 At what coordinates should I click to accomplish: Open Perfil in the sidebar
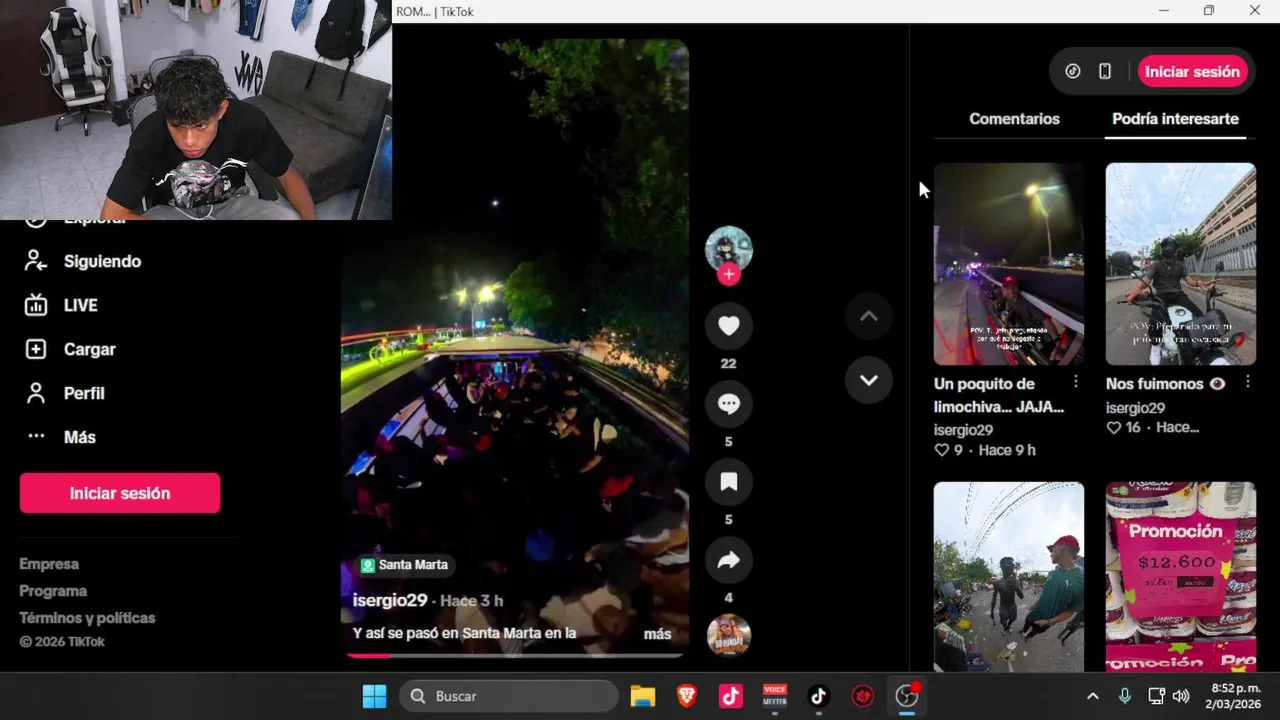[84, 393]
